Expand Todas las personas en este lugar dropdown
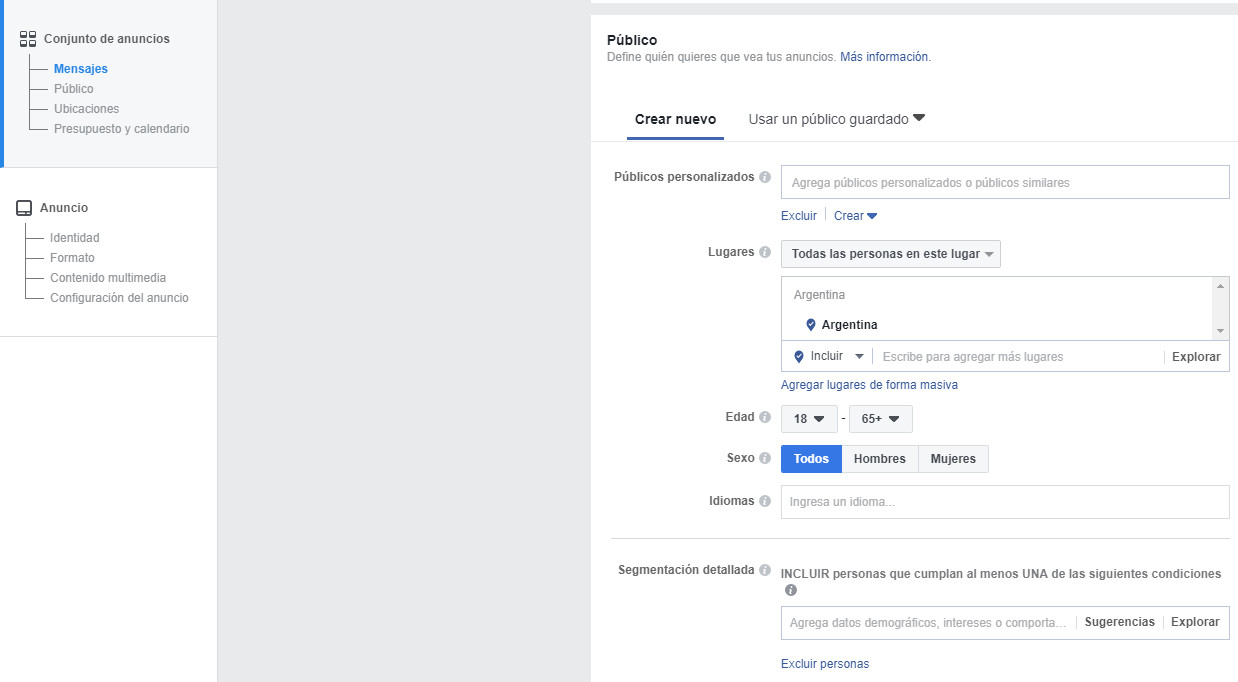 click(x=890, y=254)
